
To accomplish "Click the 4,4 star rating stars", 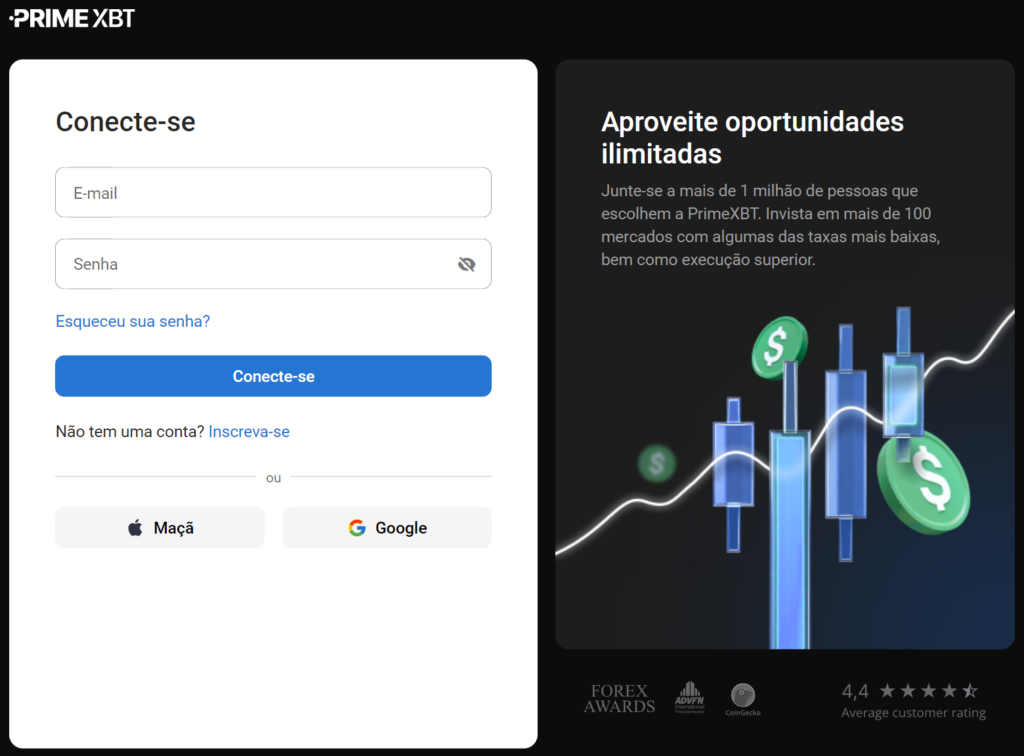I will click(x=927, y=689).
